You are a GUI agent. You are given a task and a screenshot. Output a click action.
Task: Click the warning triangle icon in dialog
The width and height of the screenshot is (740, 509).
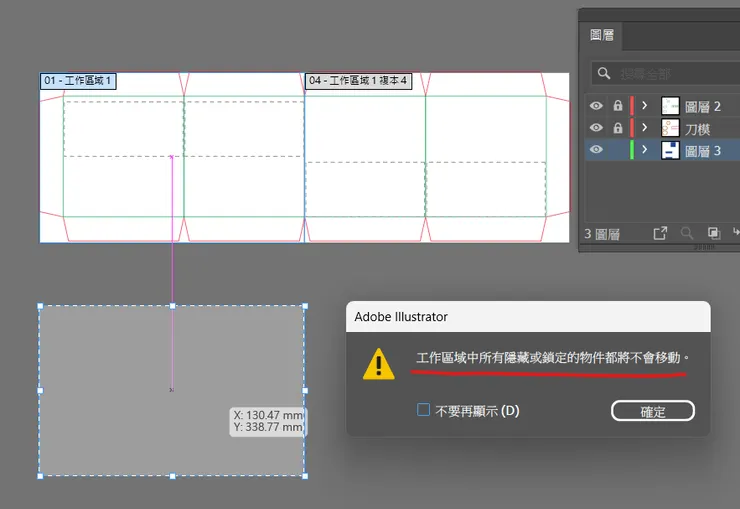tap(378, 364)
